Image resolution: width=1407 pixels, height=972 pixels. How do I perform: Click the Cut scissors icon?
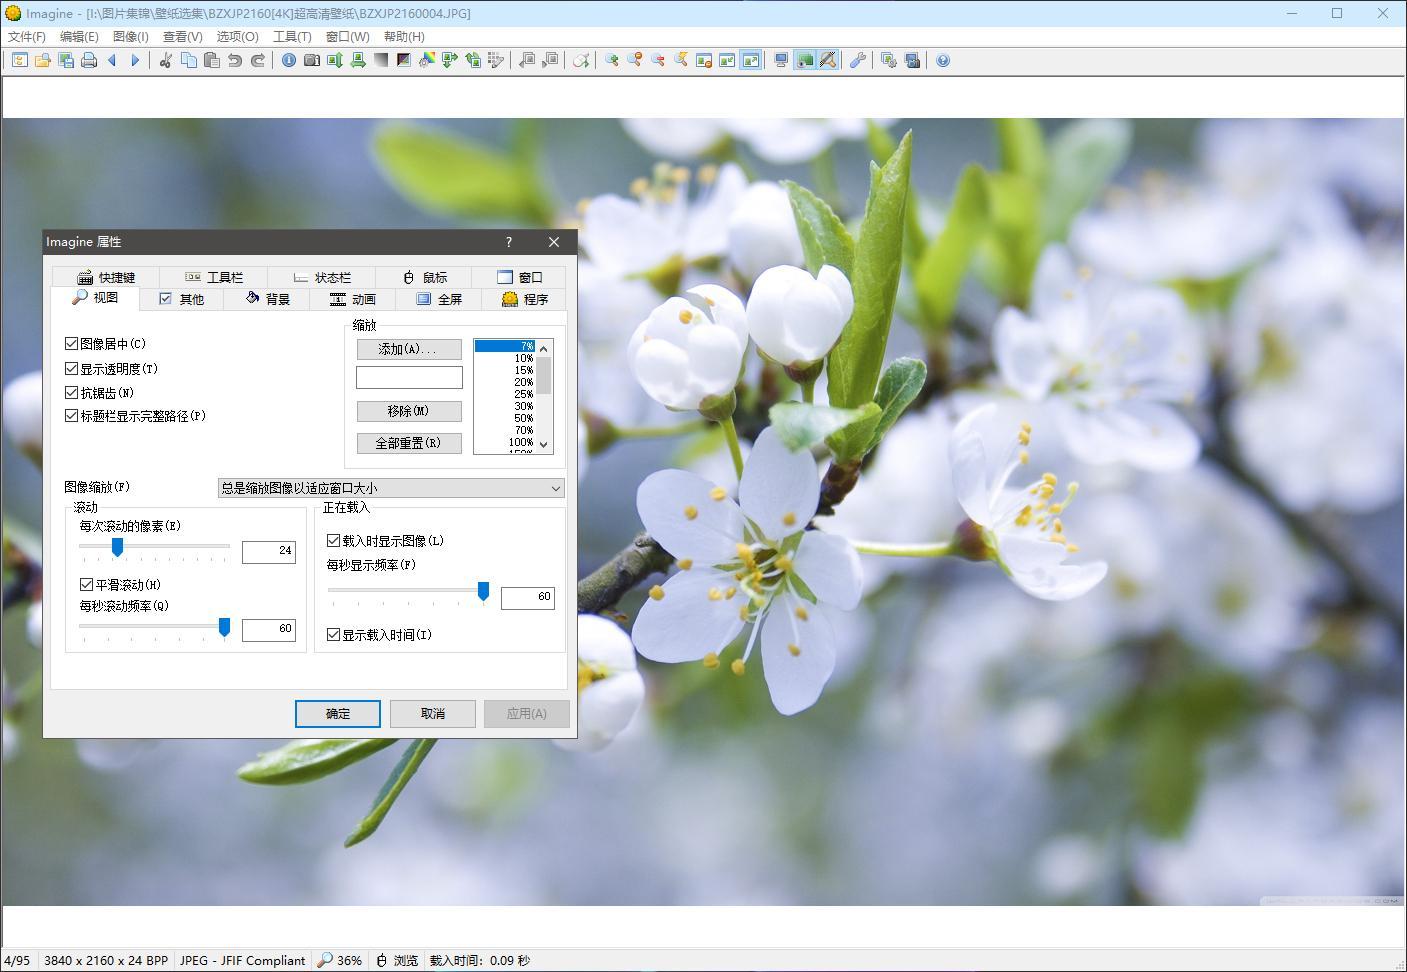[166, 60]
